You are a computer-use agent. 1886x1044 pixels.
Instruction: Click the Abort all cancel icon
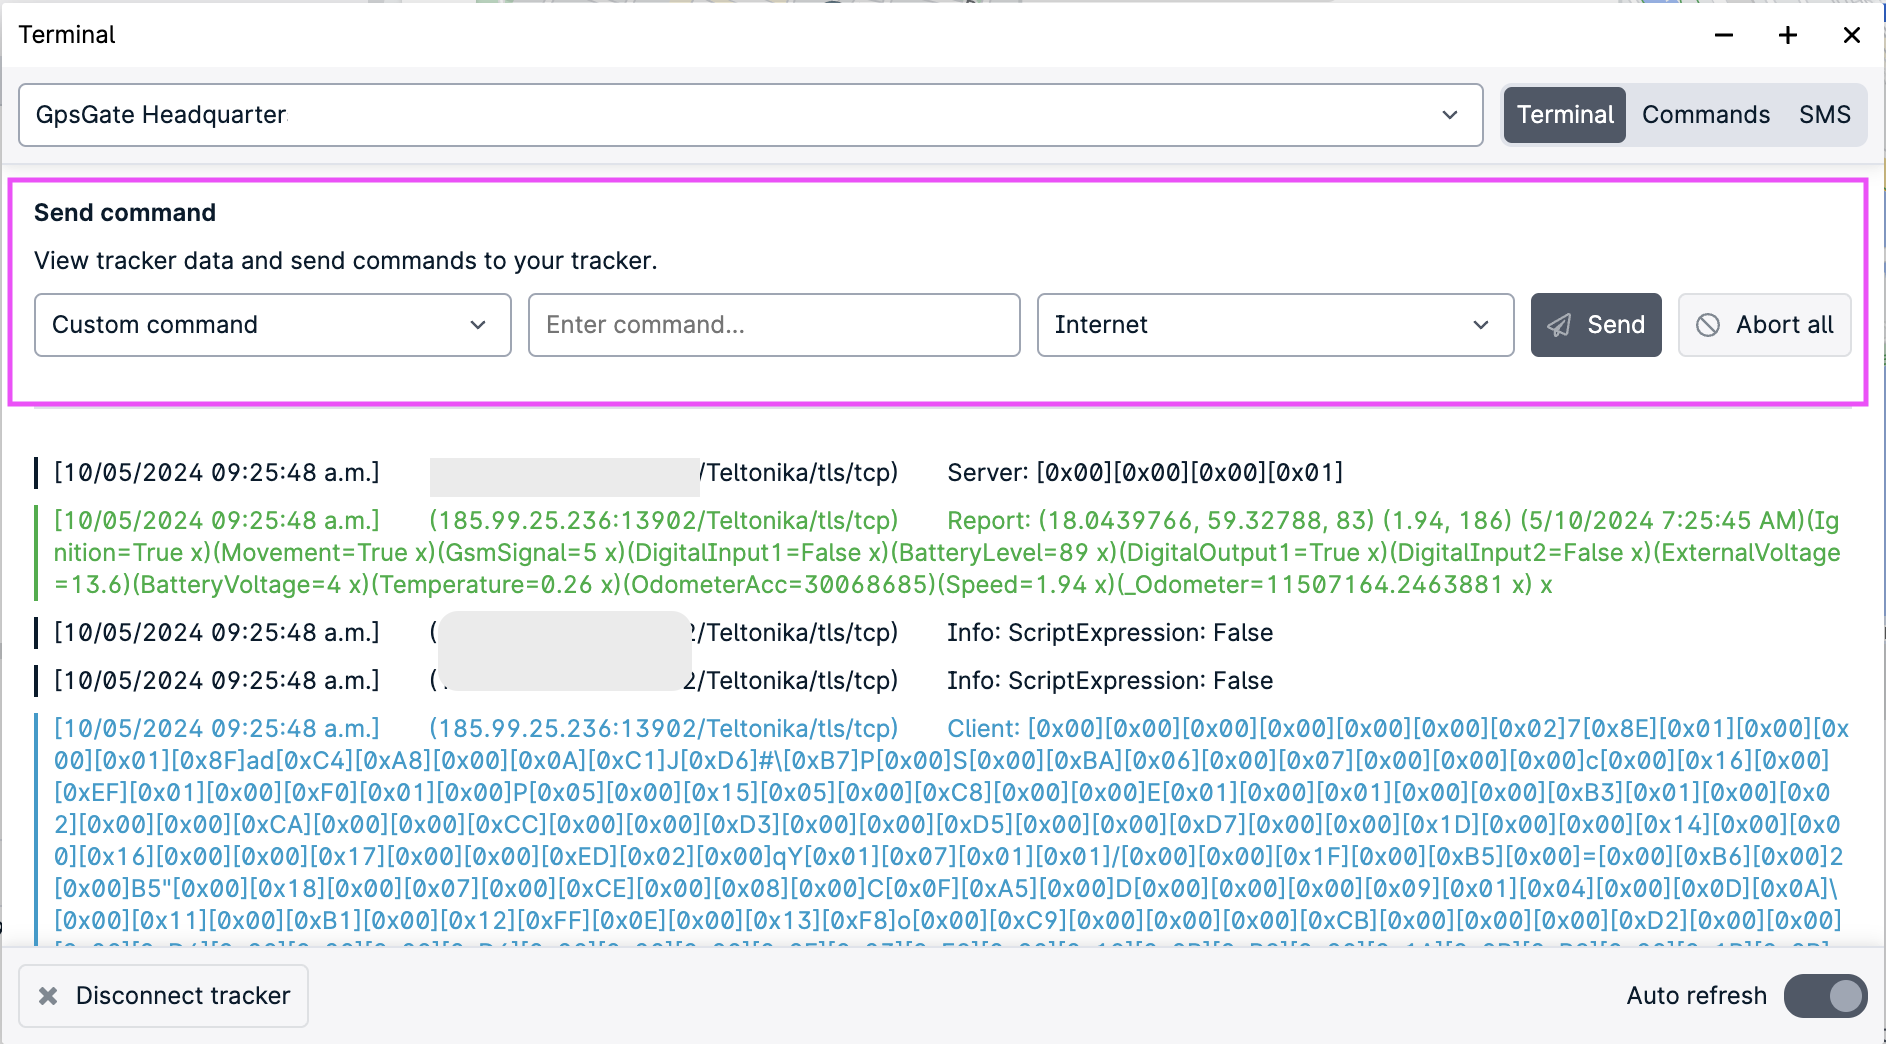(1708, 325)
